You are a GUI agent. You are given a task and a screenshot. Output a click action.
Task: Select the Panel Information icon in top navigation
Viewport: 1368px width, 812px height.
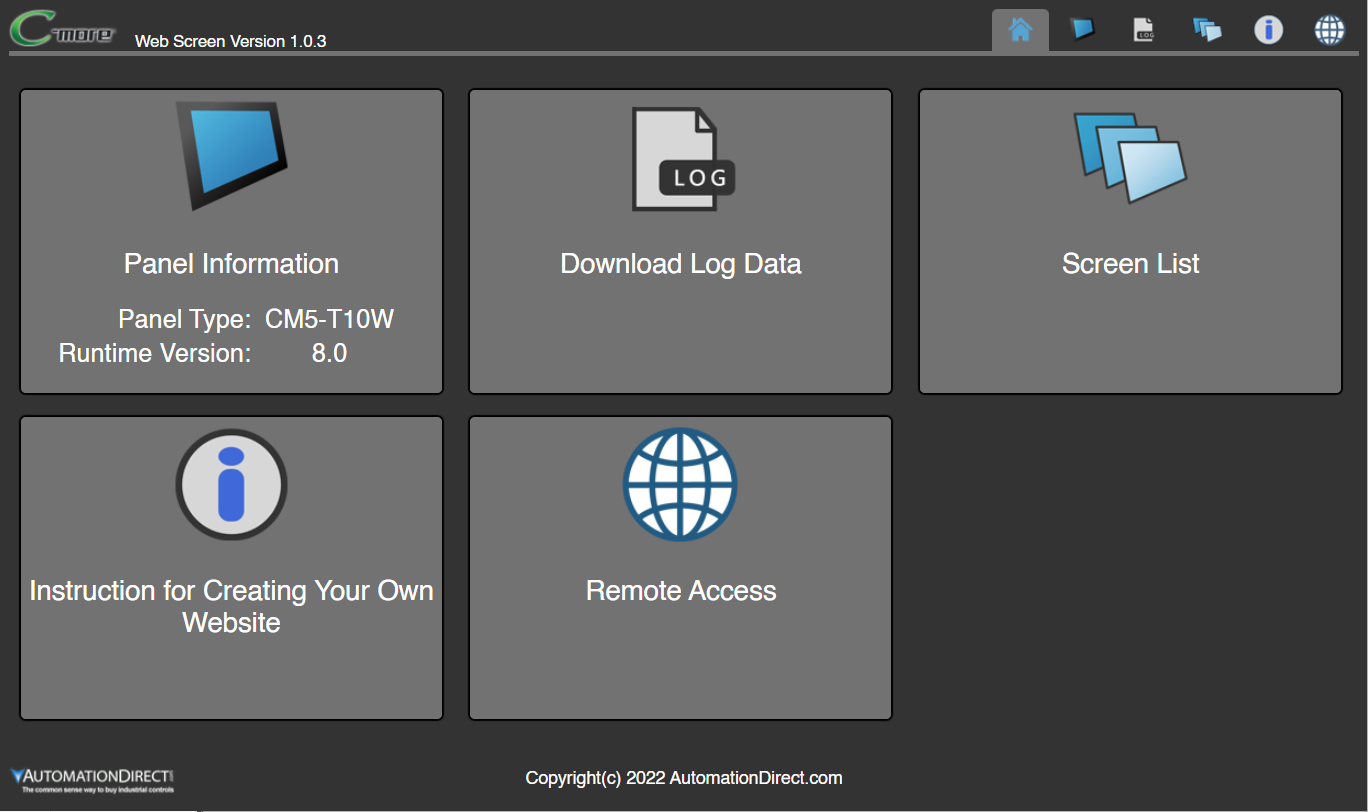pos(1082,29)
